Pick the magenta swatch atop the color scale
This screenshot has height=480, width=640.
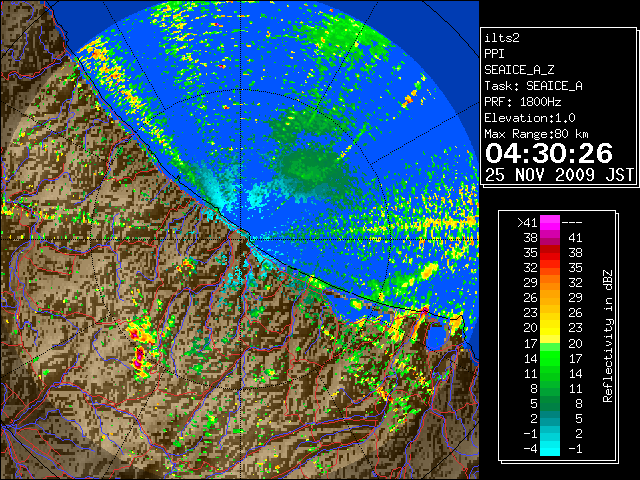pyautogui.click(x=549, y=222)
